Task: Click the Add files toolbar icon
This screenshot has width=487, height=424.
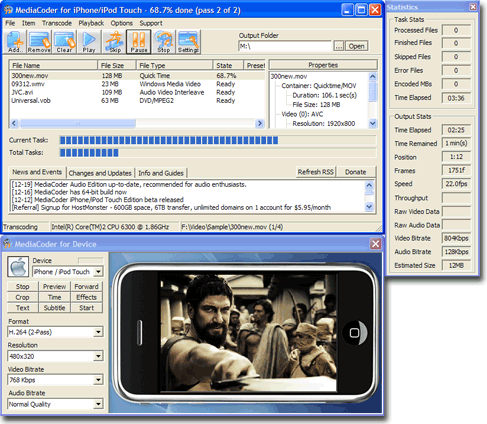Action: [16, 42]
